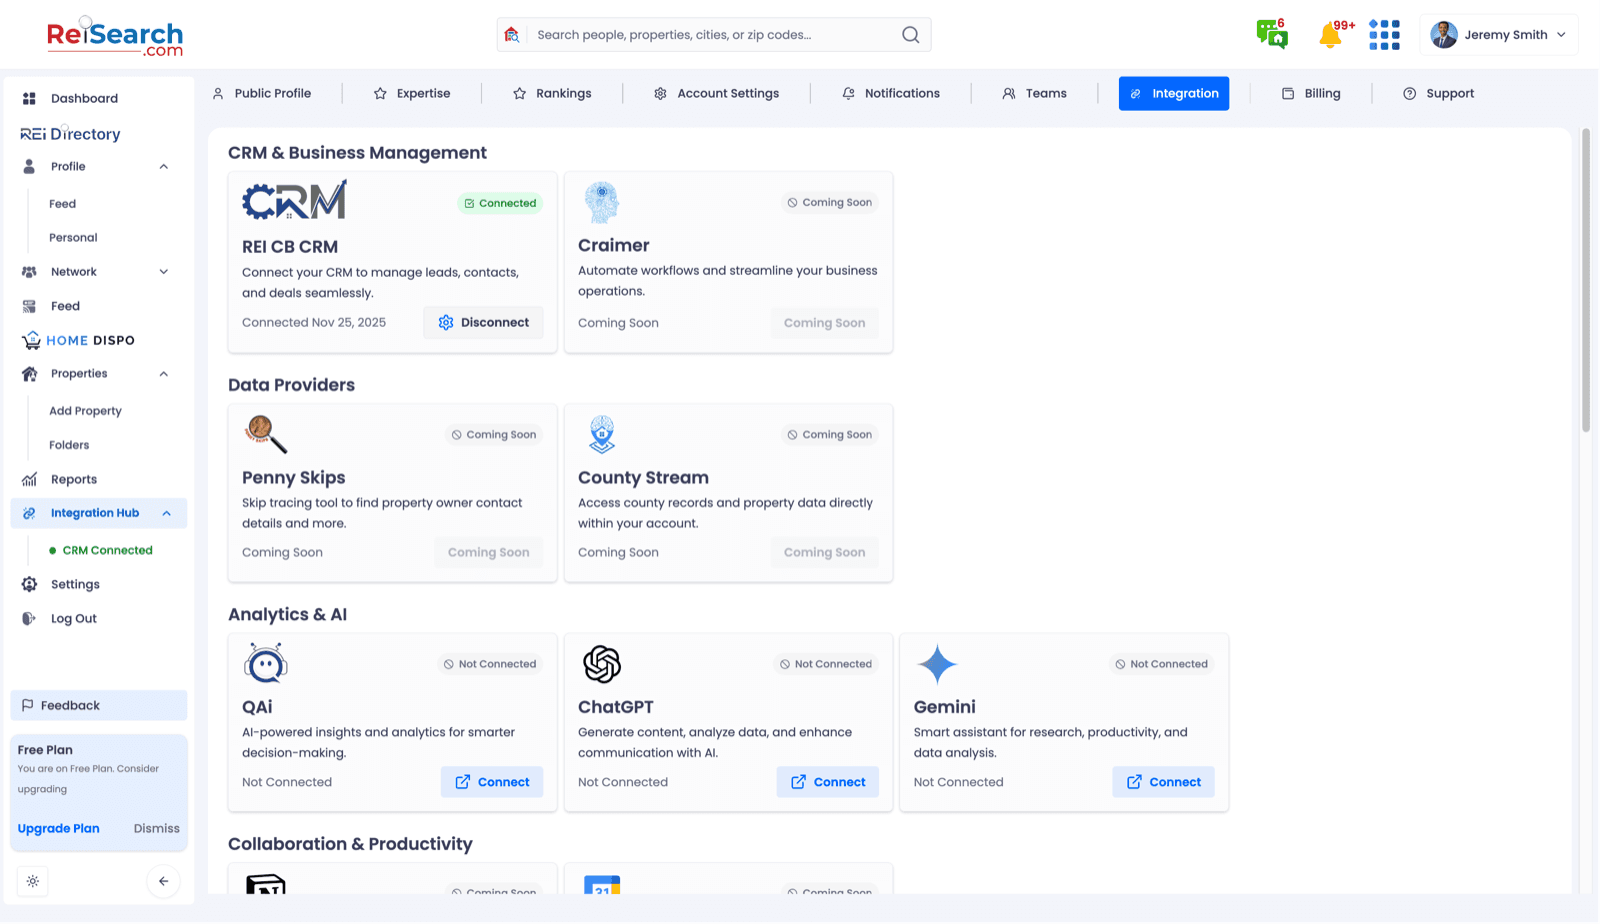The width and height of the screenshot is (1600, 924).
Task: Open the notifications bell icon
Action: pos(1331,35)
